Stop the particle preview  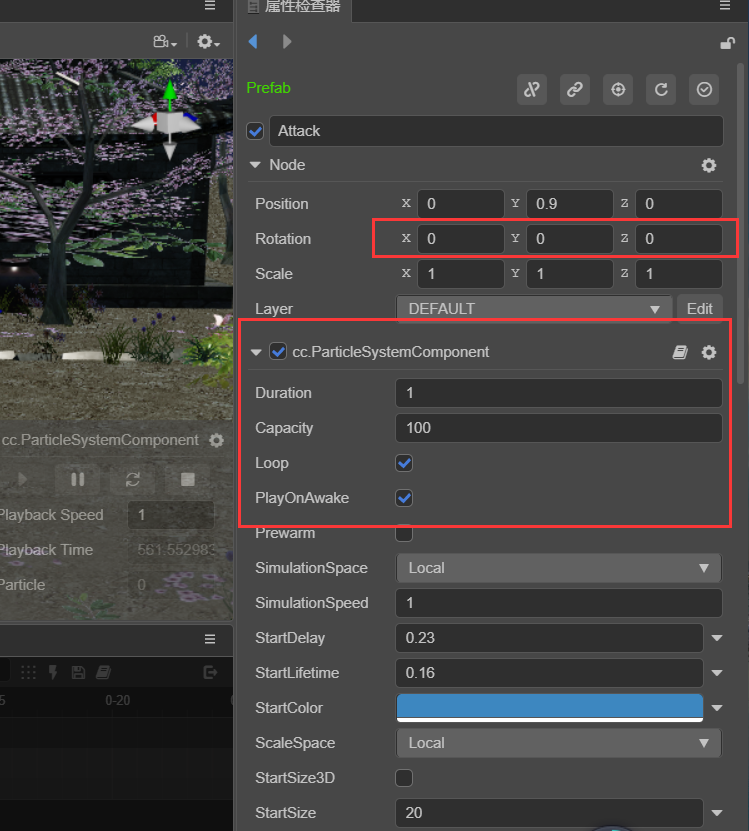point(188,480)
